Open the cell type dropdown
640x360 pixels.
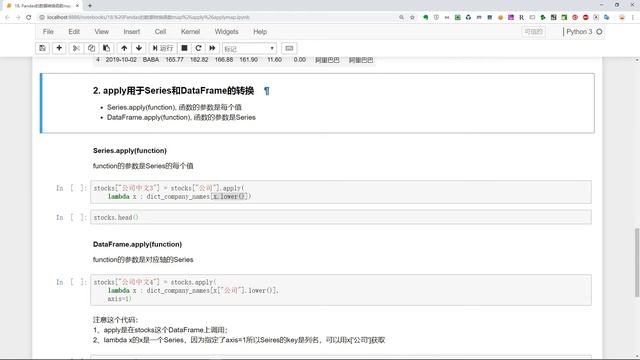click(249, 49)
